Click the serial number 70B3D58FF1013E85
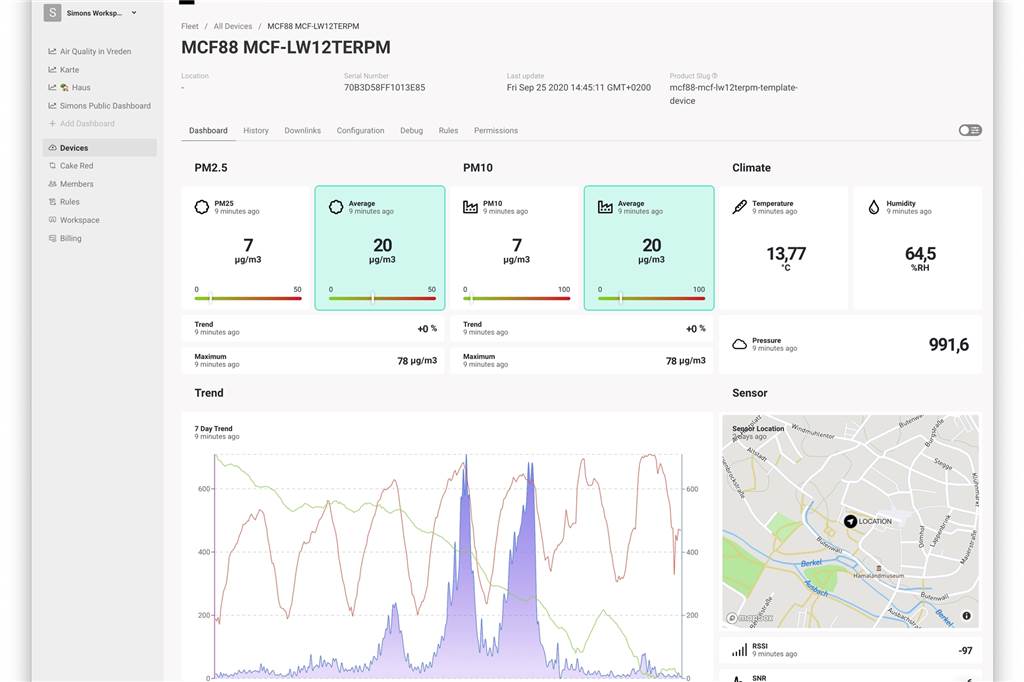The image size is (1024, 682). coord(385,88)
